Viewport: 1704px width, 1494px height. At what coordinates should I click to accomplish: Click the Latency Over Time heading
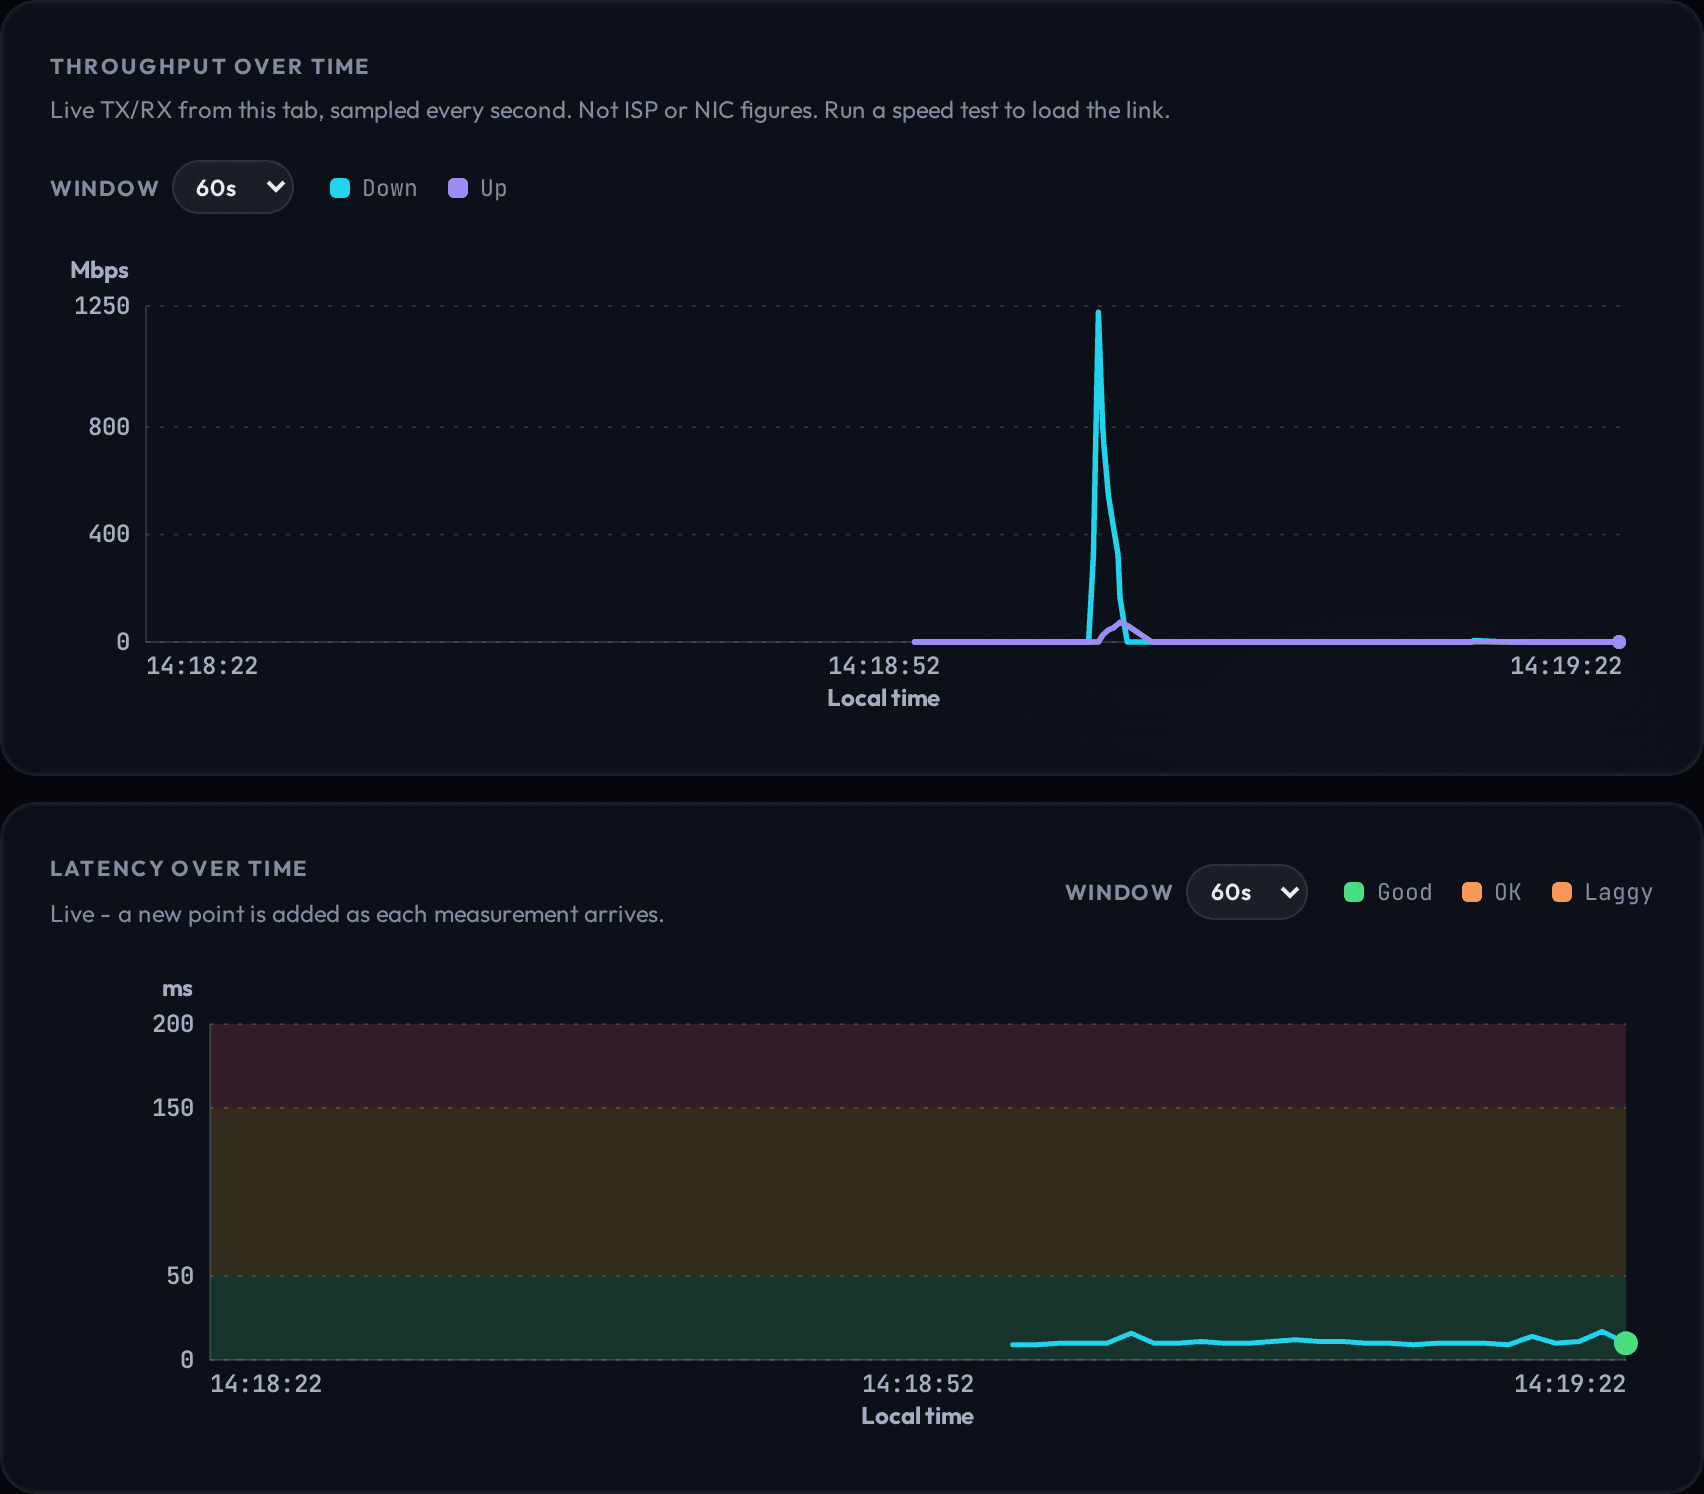[179, 868]
